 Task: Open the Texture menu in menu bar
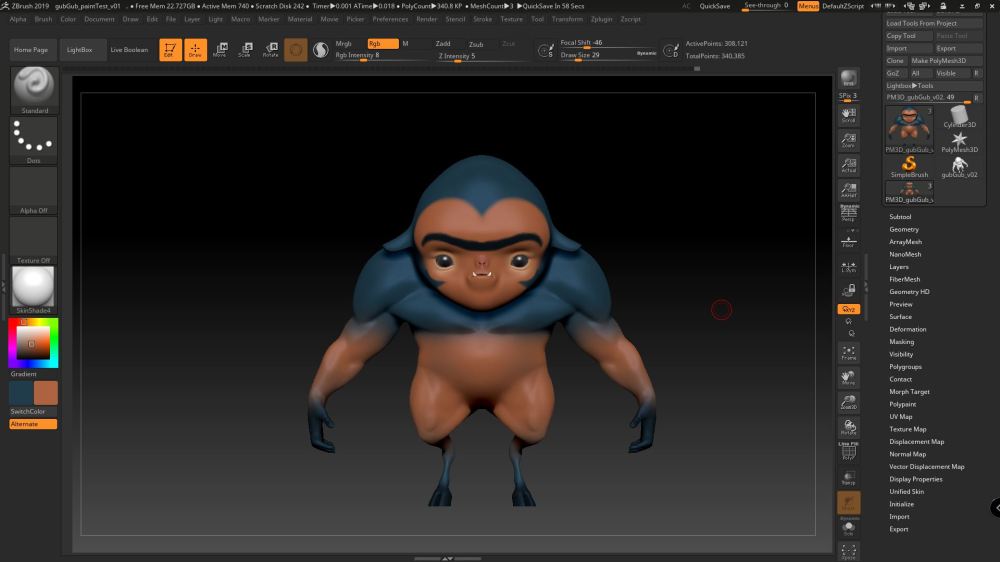tap(511, 19)
